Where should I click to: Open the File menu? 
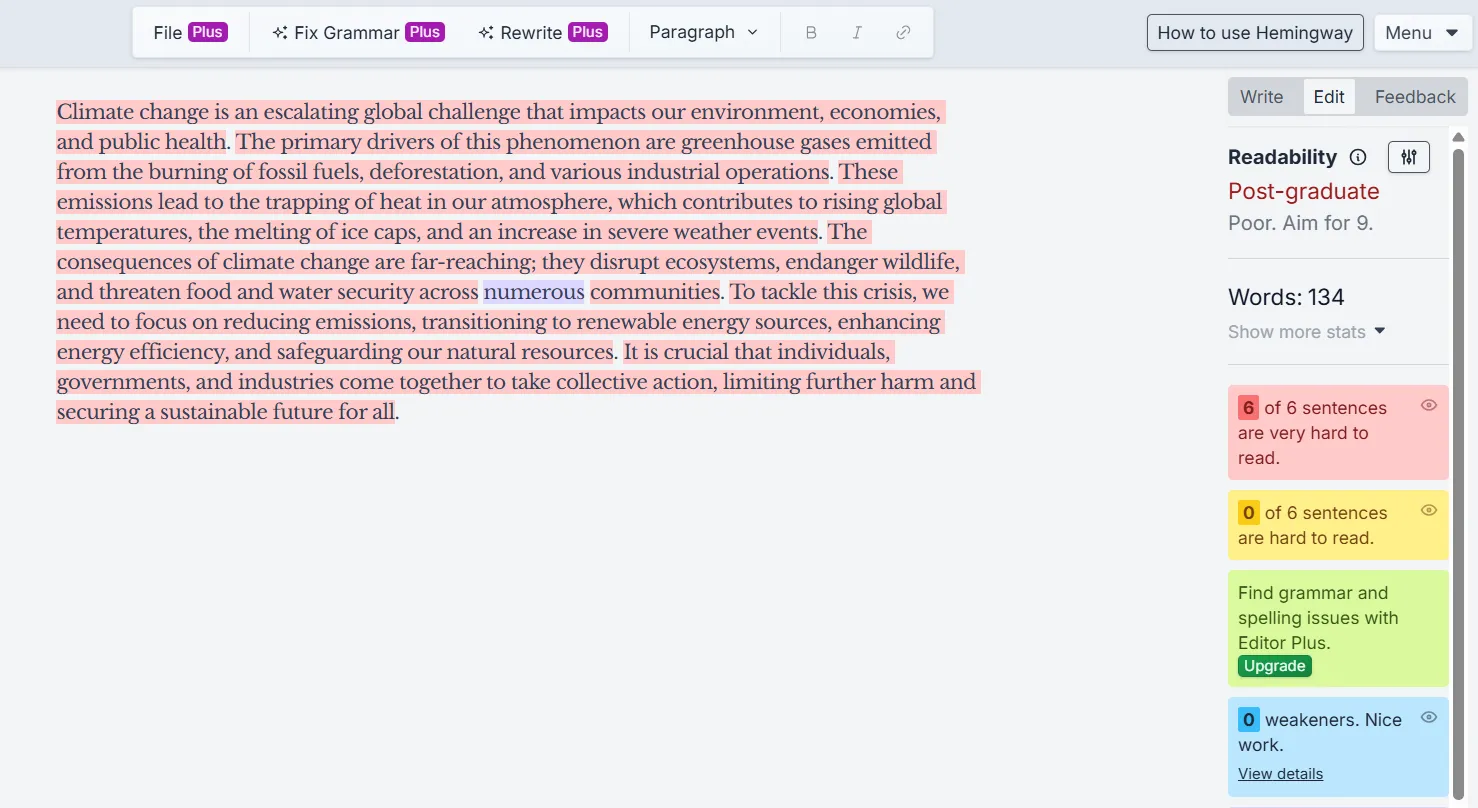(x=188, y=31)
